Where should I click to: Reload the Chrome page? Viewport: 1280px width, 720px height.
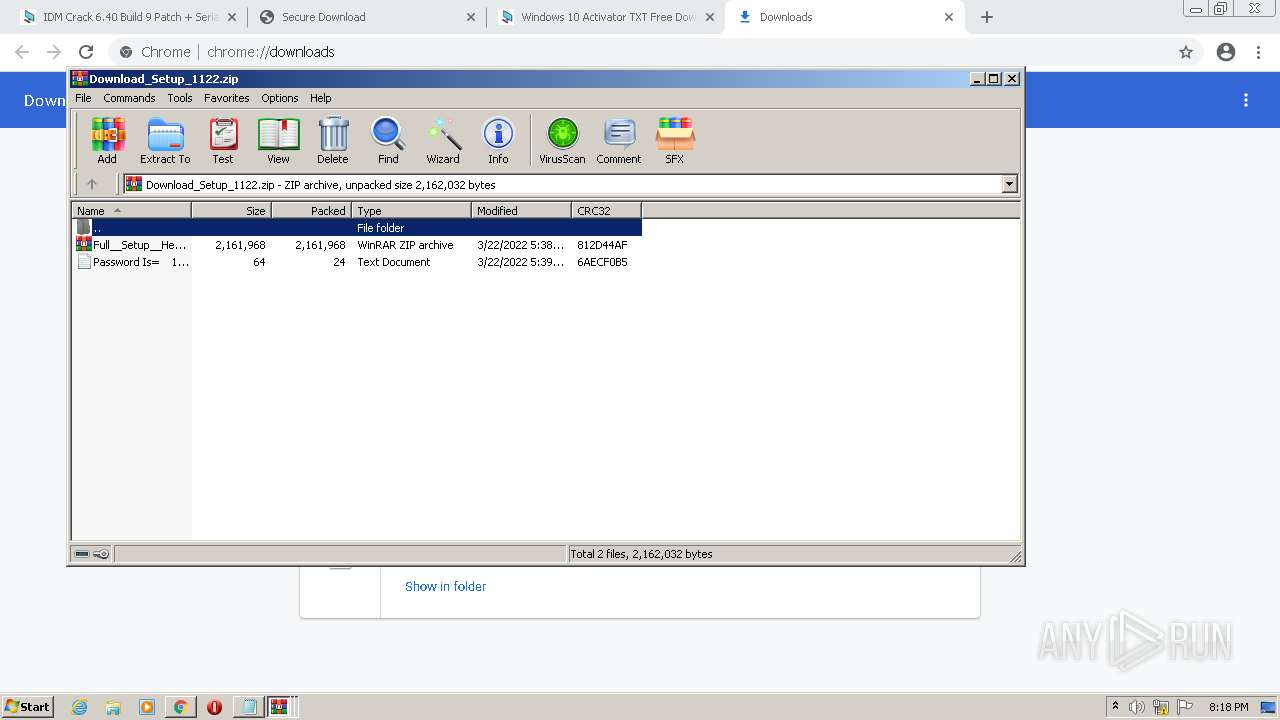coord(86,52)
